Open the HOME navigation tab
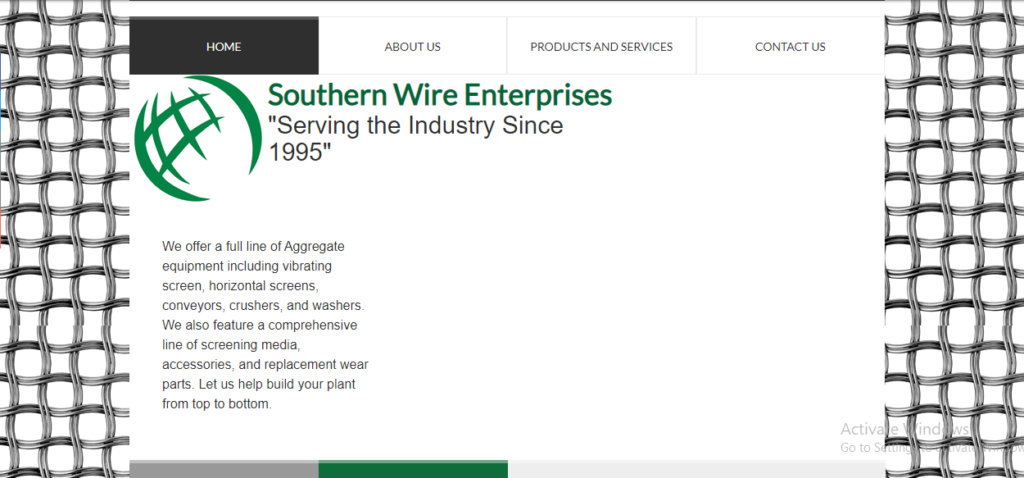1024x478 pixels. tap(224, 46)
